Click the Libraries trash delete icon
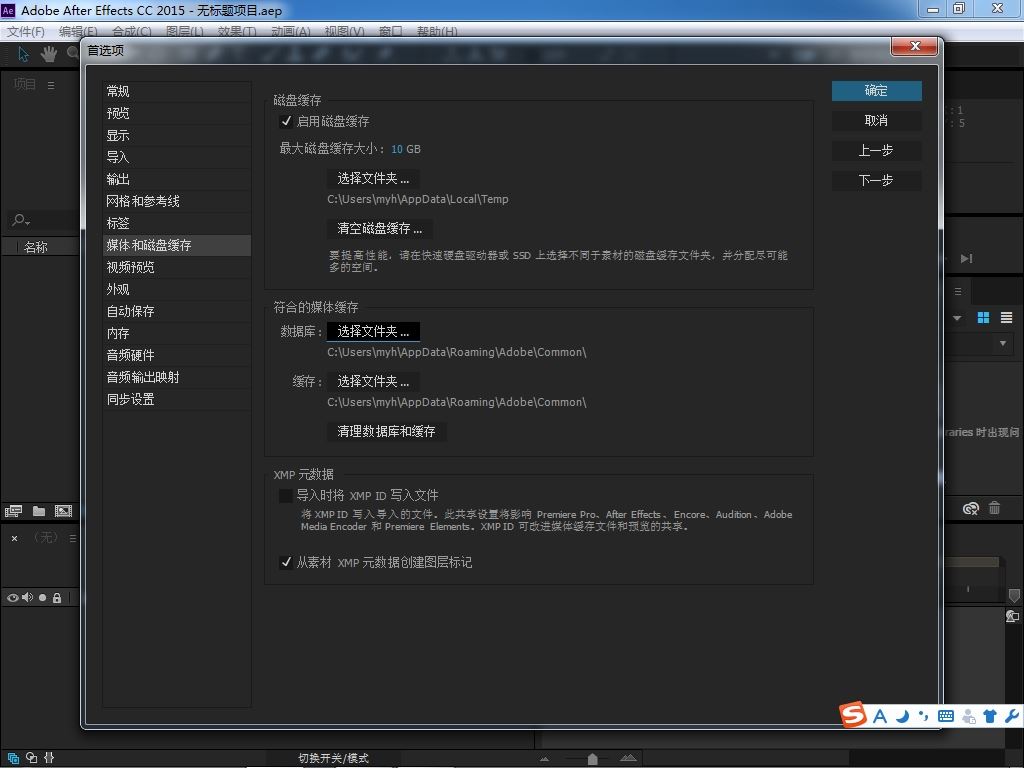The height and width of the screenshot is (768, 1024). [x=995, y=507]
